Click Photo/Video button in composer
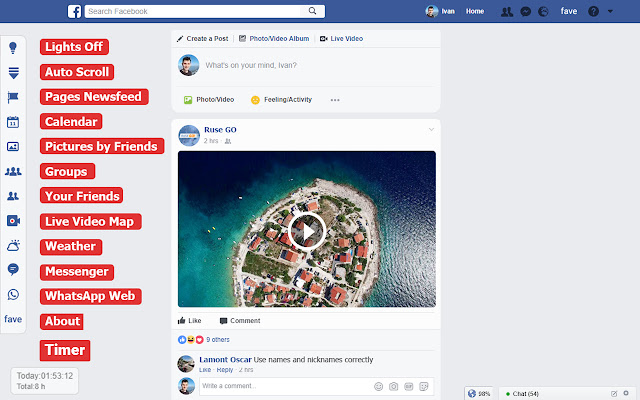This screenshot has height=400, width=640. [209, 100]
